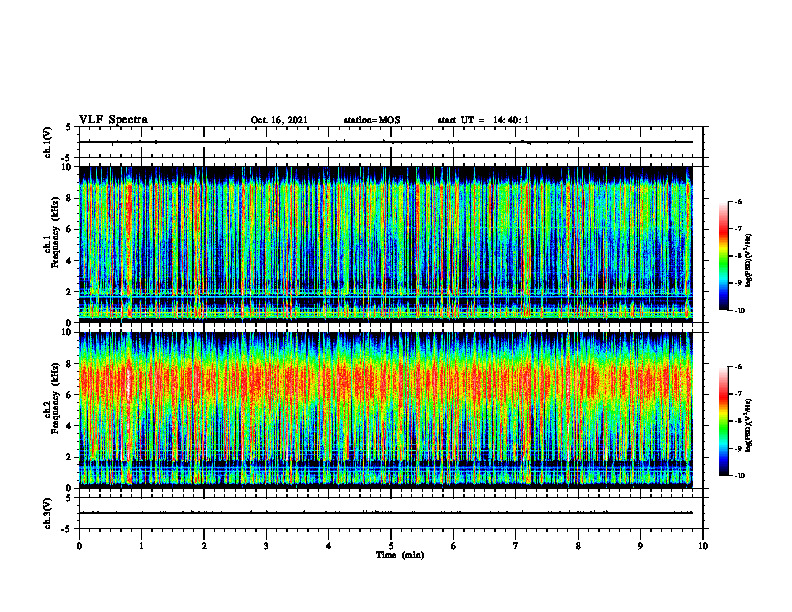Click the "5" volt tick on the ch.3(V) axis
Viewport: 792px width, 612px height.
click(x=69, y=498)
